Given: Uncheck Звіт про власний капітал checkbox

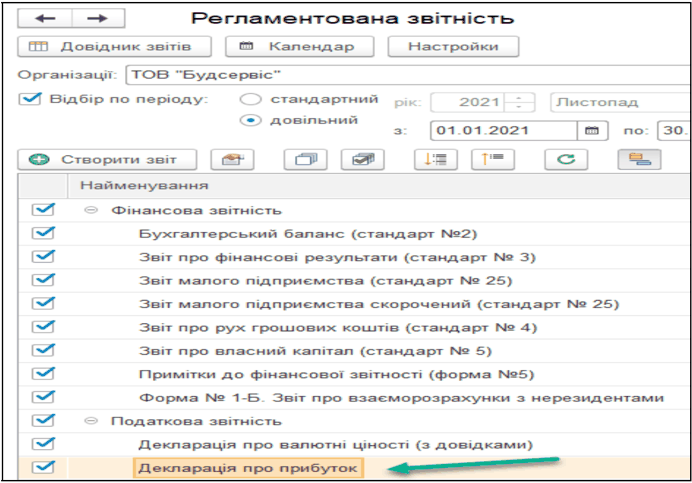Looking at the screenshot, I should [43, 350].
